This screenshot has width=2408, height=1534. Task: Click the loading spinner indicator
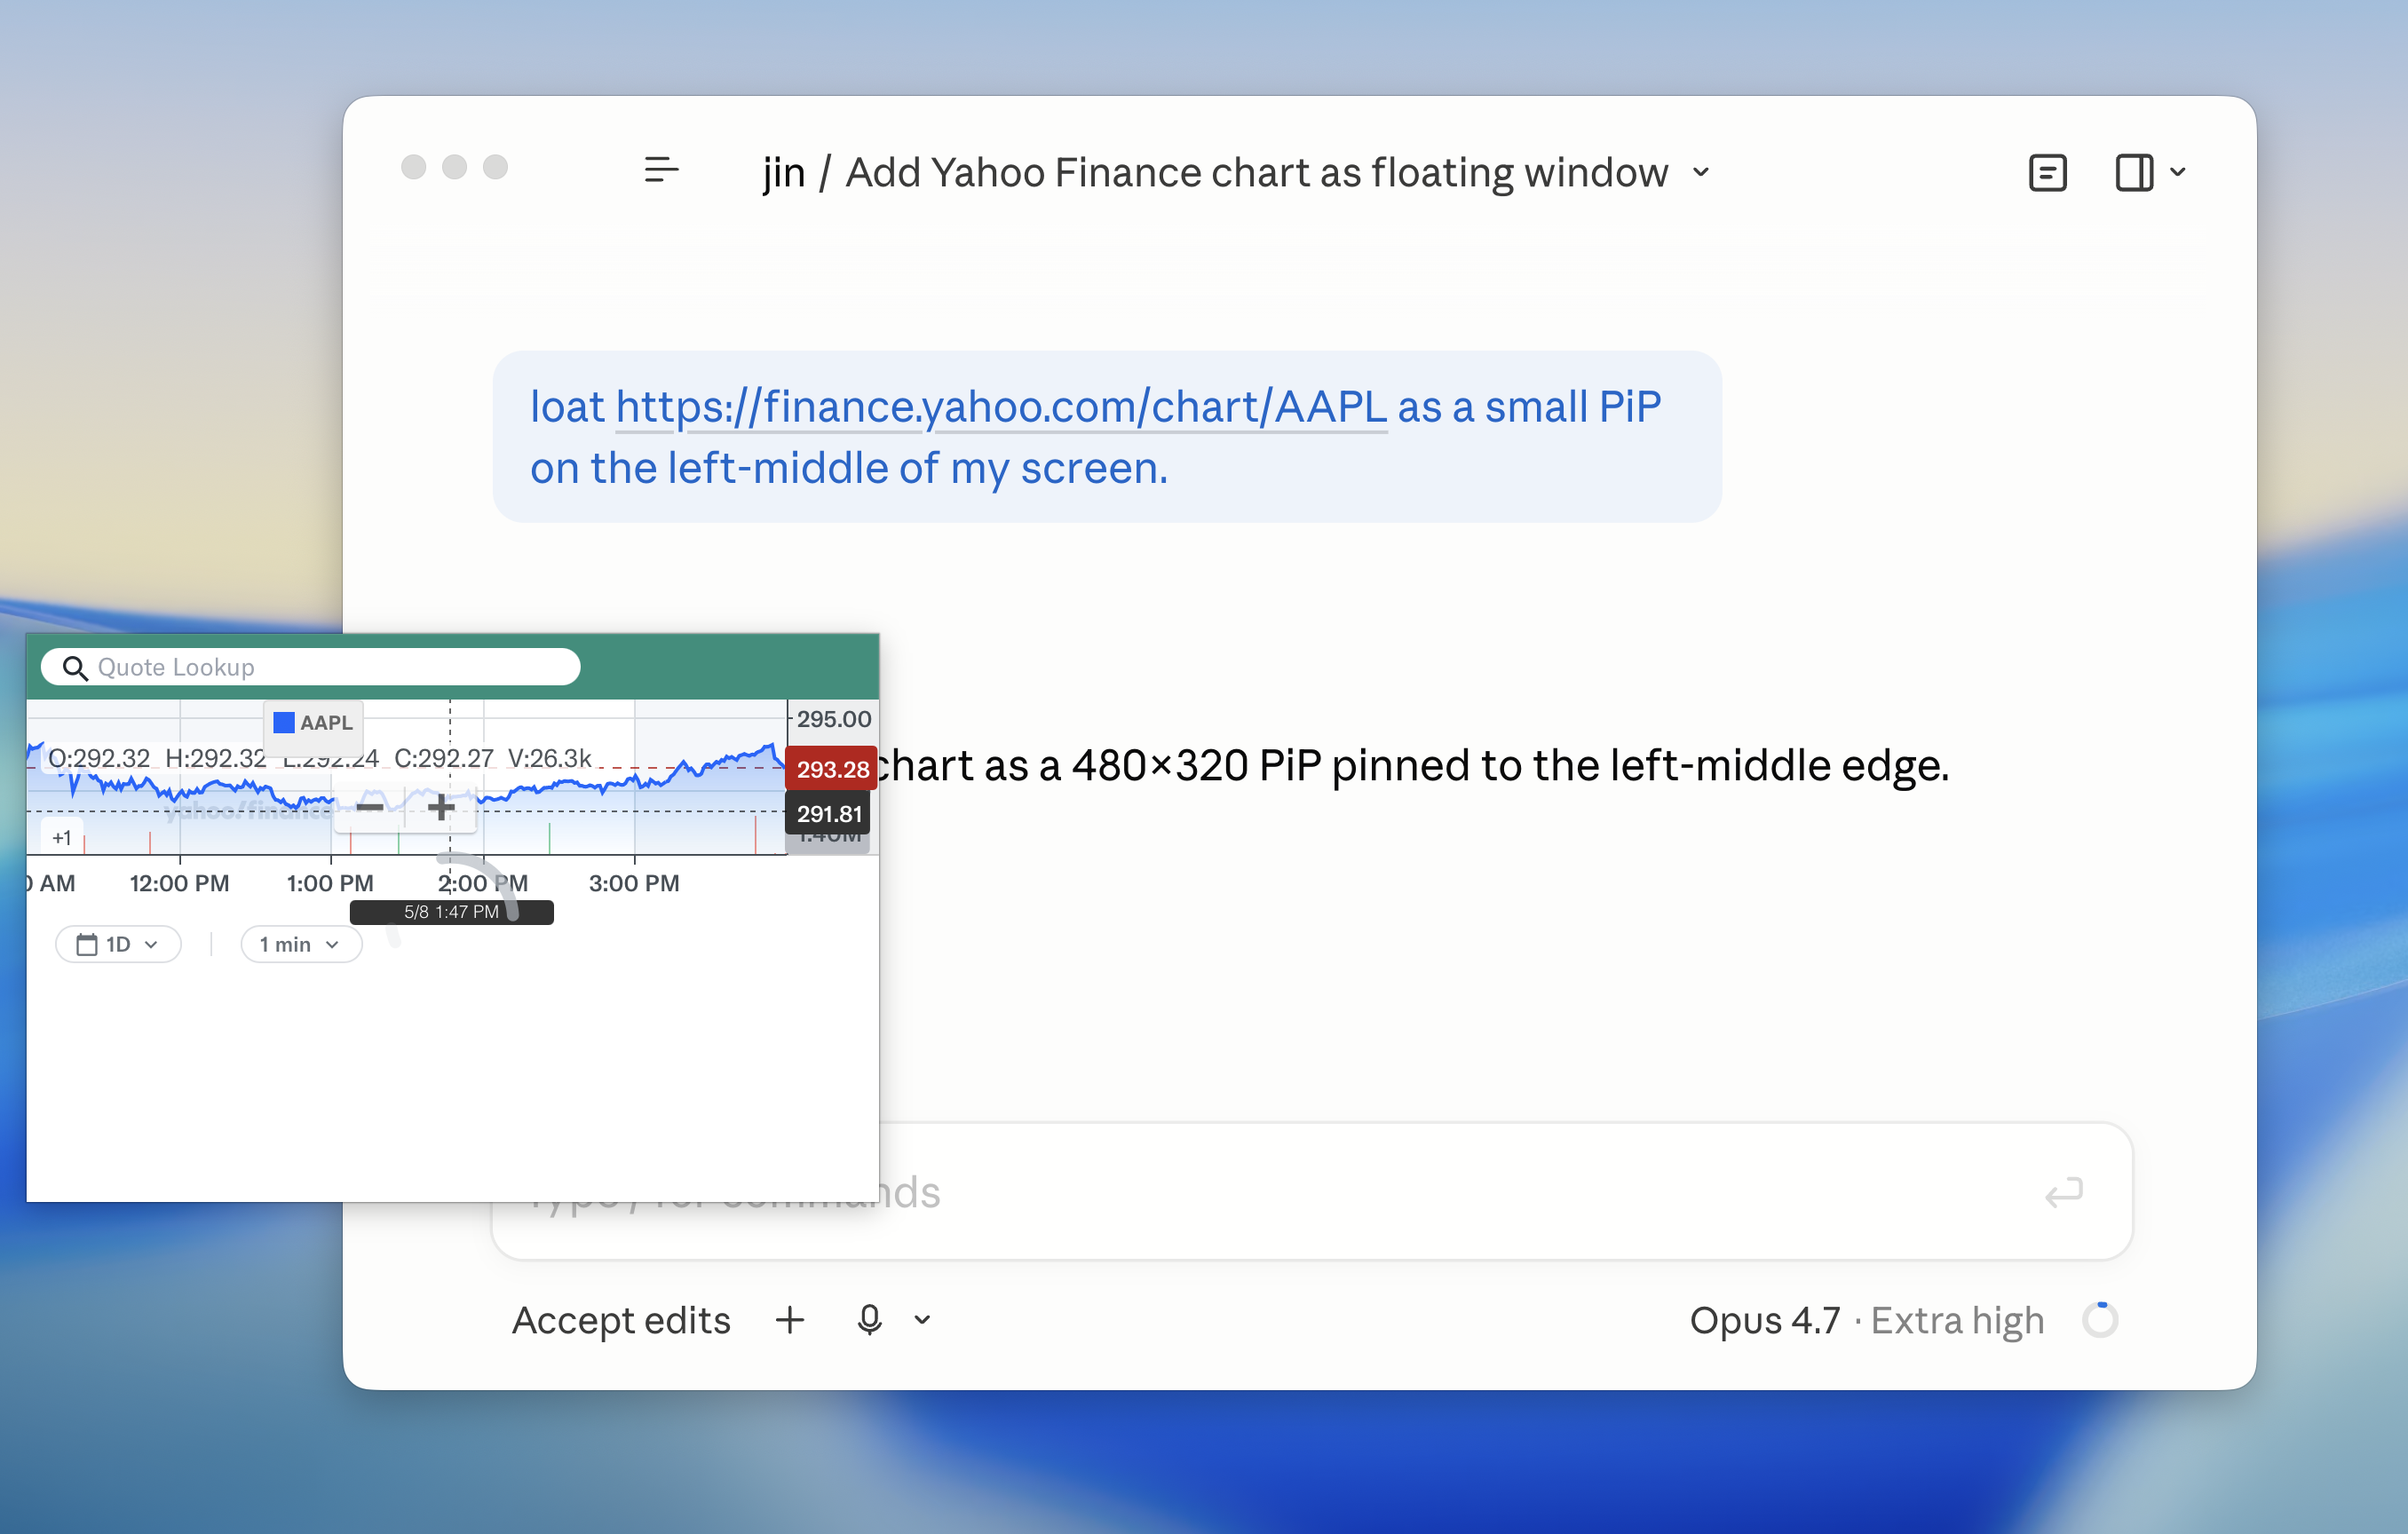pos(2100,1320)
